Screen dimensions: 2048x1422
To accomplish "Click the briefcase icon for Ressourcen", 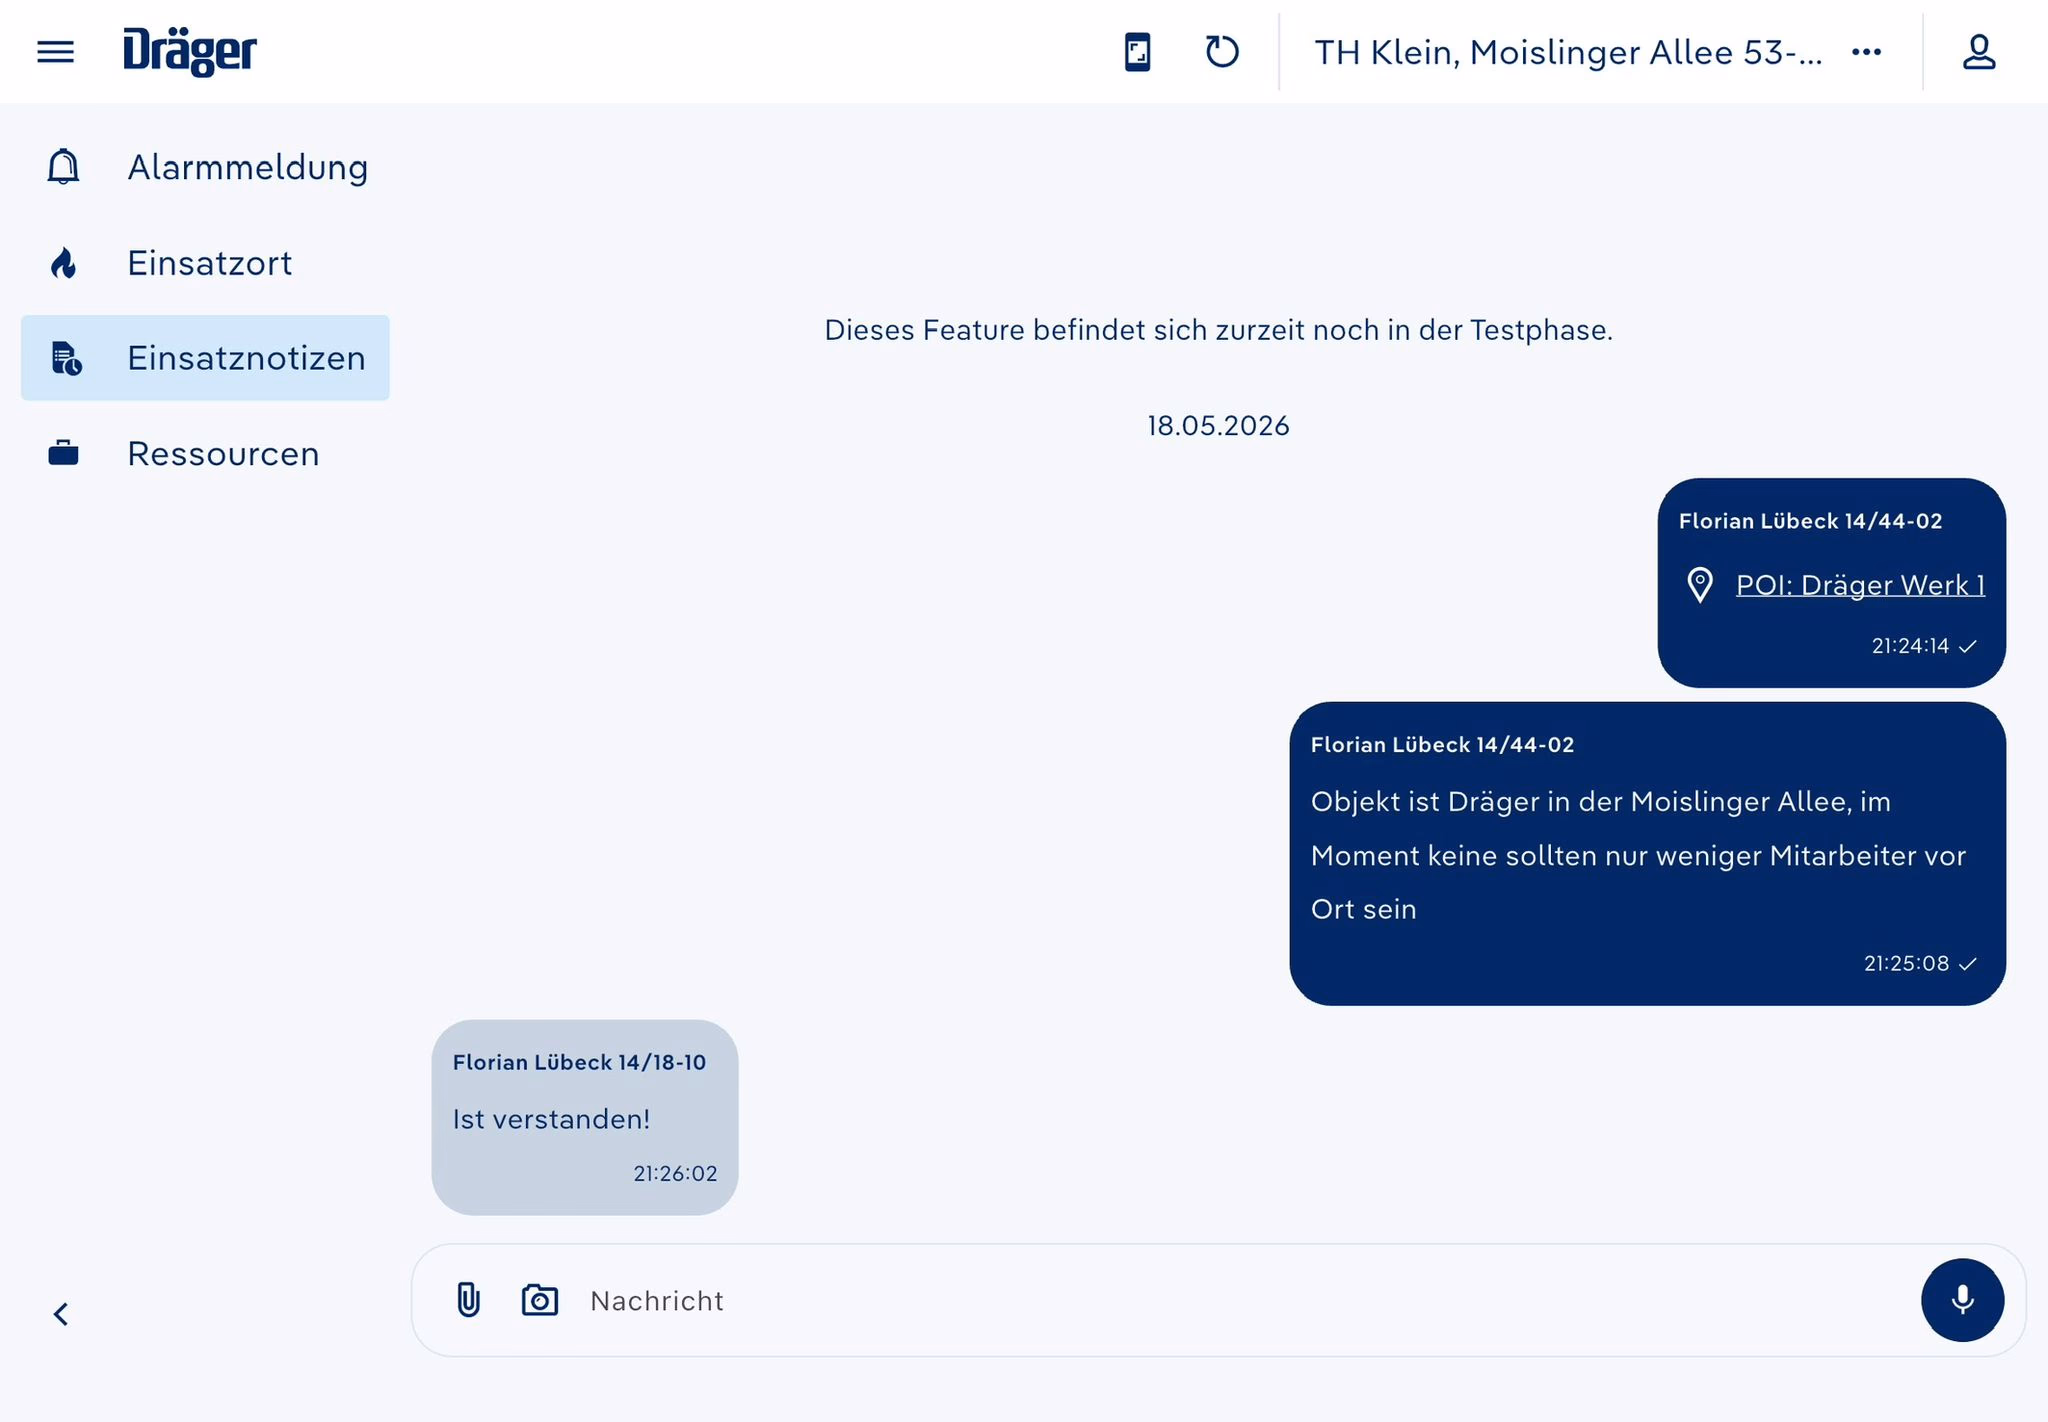I will 63,453.
